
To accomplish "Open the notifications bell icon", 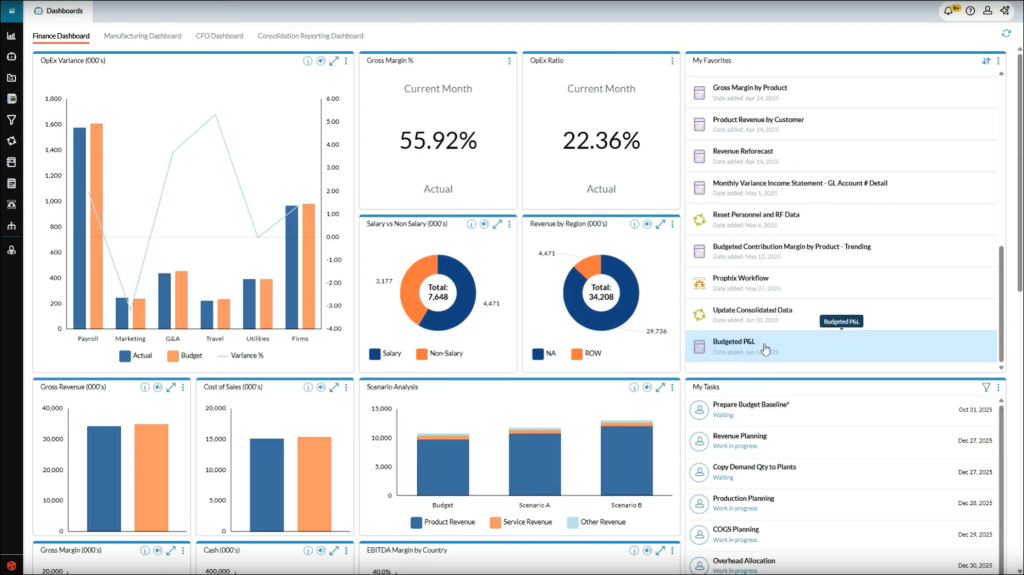I will (x=948, y=11).
